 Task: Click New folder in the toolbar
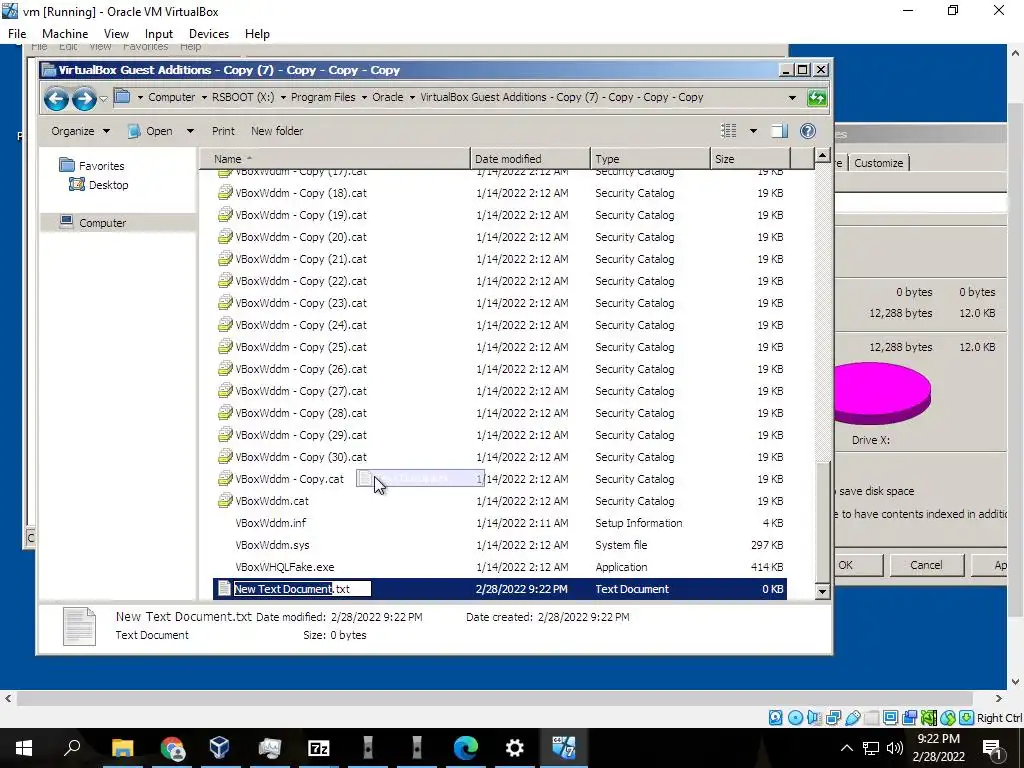pyautogui.click(x=277, y=131)
